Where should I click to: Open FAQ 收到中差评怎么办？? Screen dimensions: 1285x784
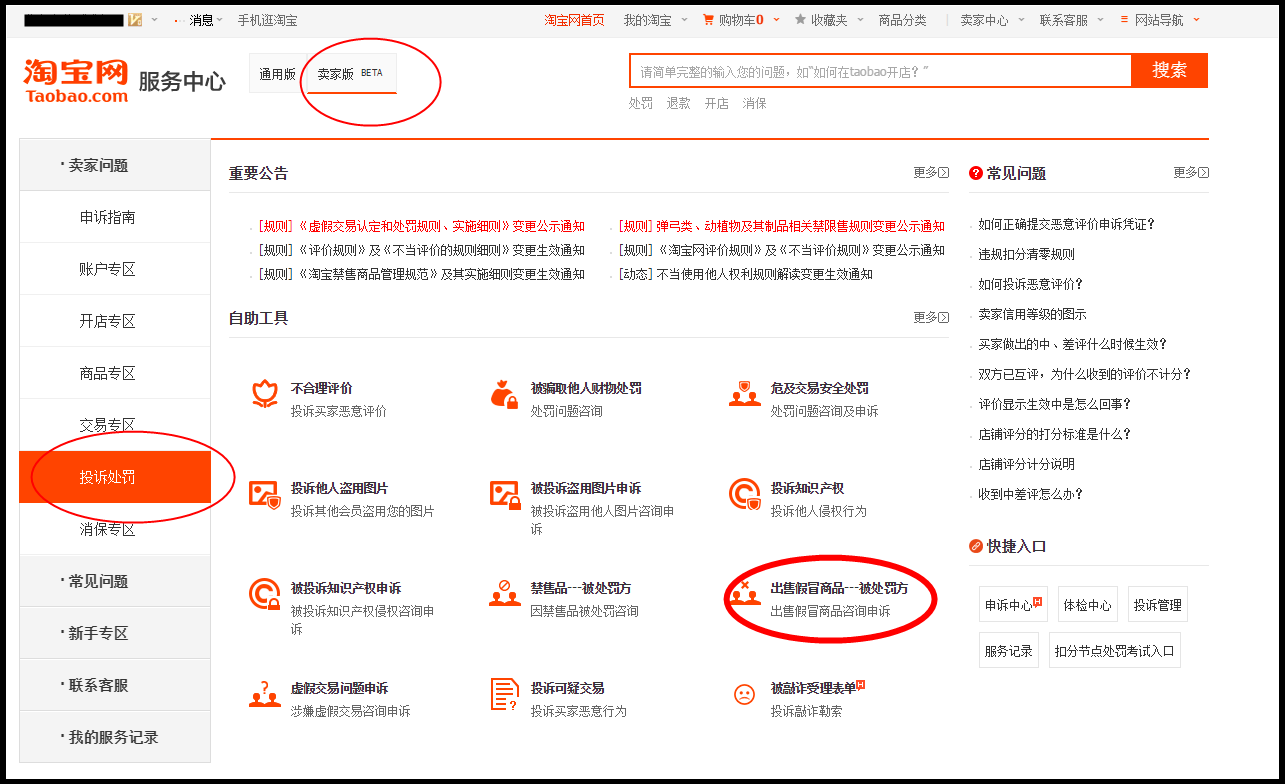point(1031,494)
